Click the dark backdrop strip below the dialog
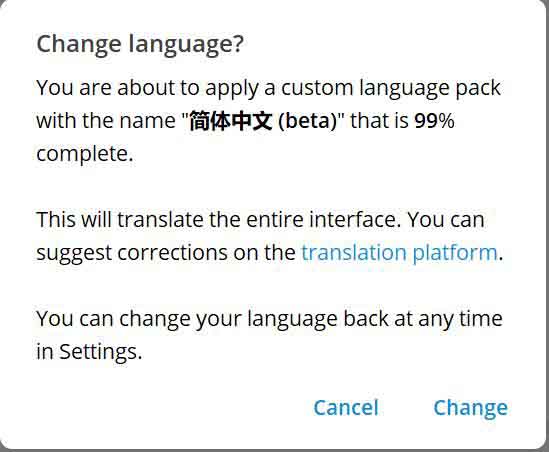 [x=274, y=451]
